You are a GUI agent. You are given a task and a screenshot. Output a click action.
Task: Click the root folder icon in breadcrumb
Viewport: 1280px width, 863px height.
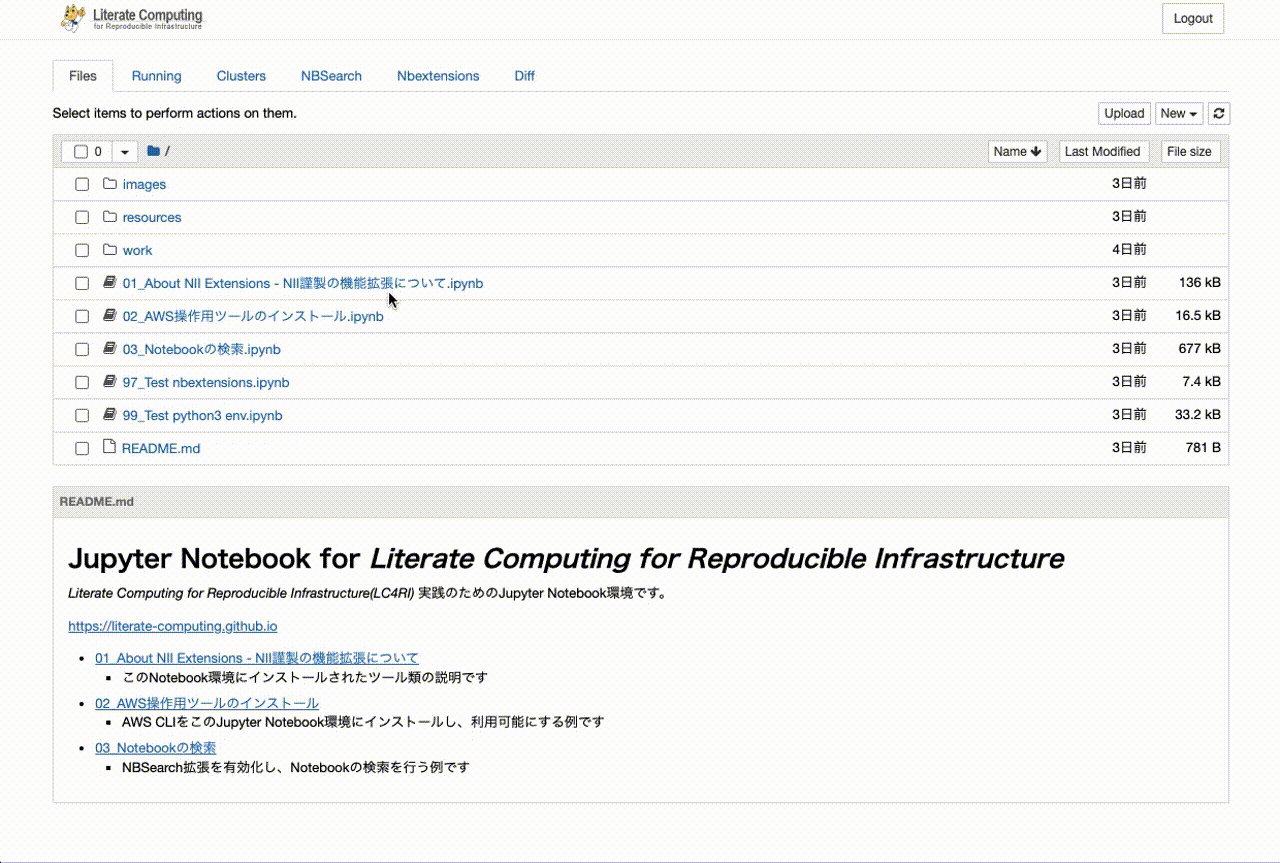tap(153, 151)
